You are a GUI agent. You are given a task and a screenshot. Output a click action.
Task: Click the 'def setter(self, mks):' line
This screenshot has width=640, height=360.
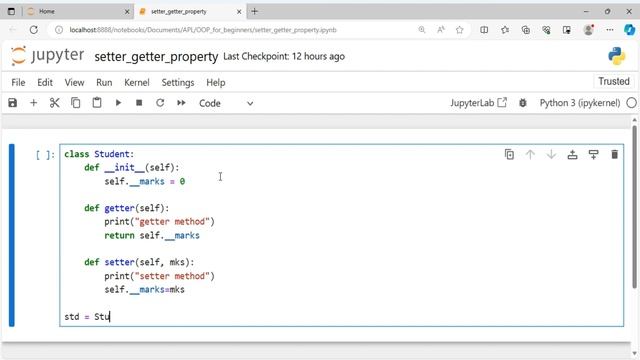pos(139,262)
